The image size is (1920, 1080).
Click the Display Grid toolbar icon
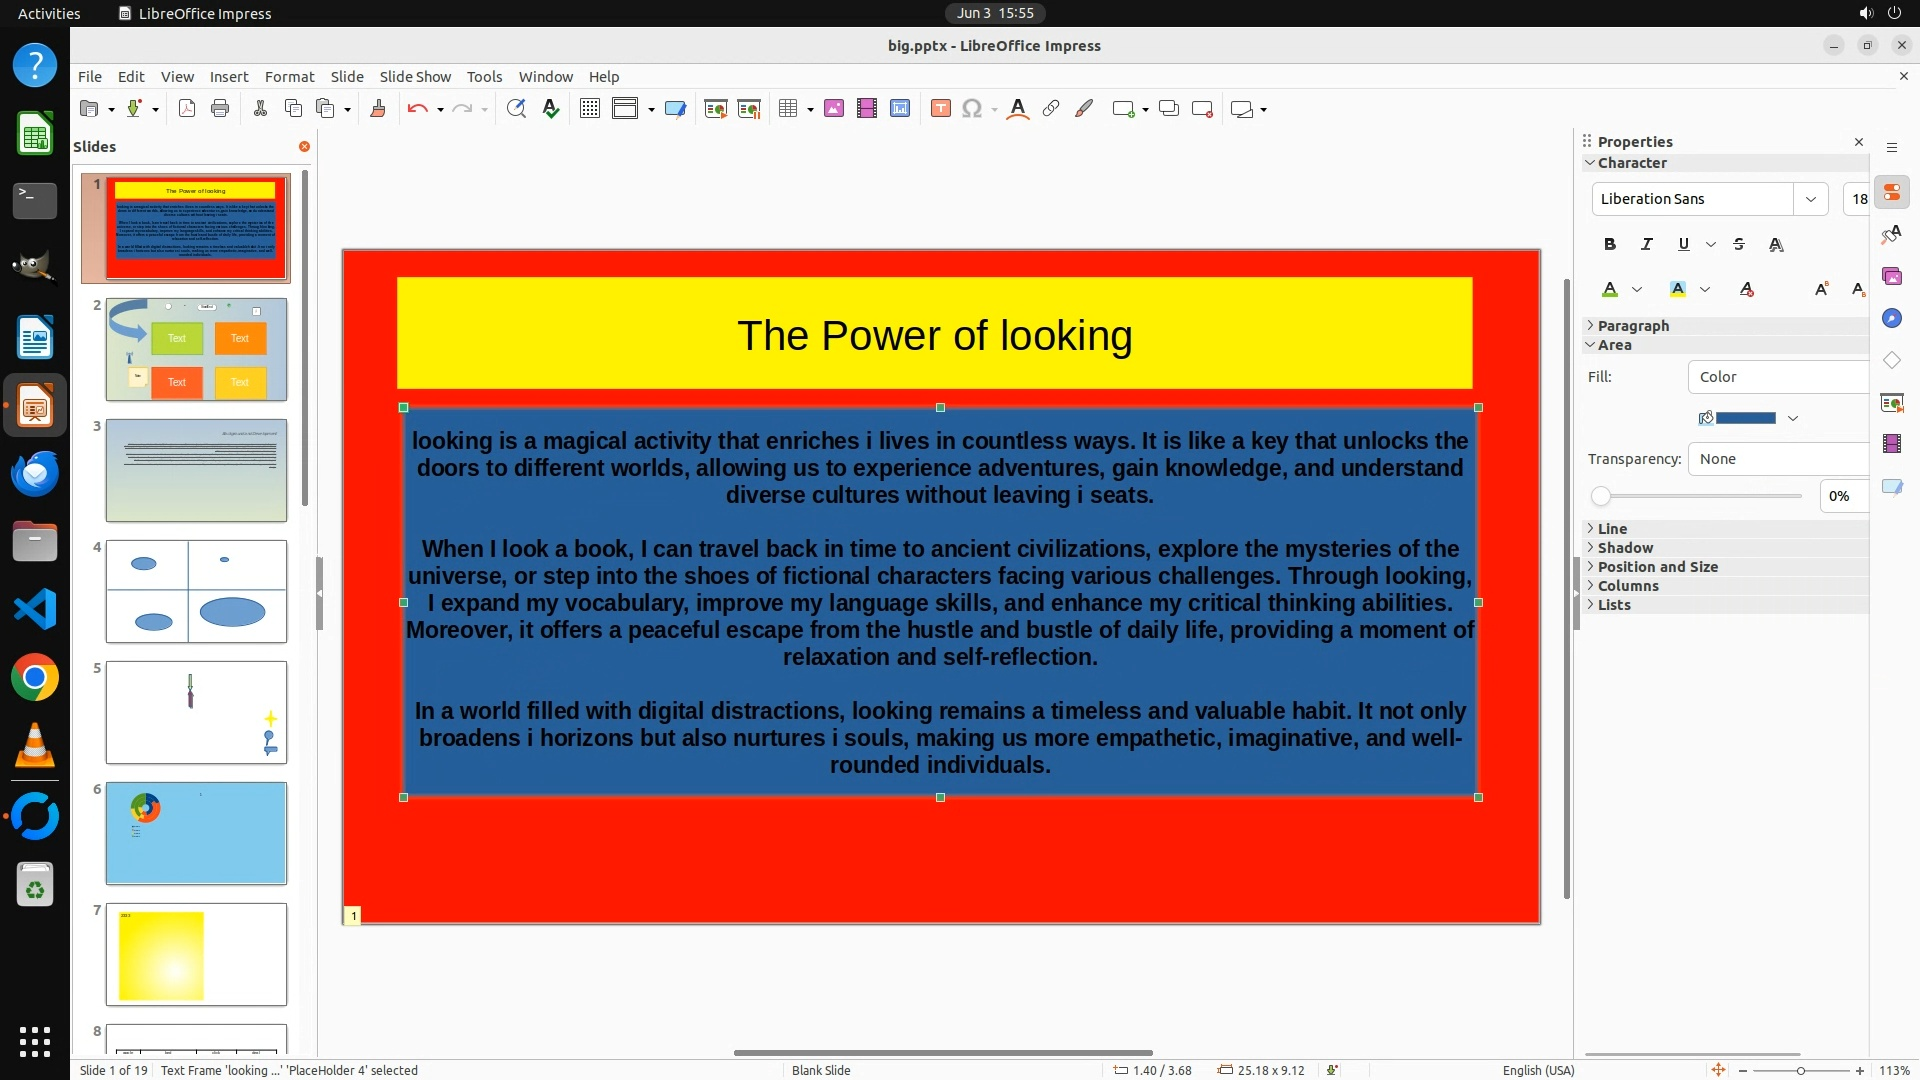pyautogui.click(x=590, y=109)
